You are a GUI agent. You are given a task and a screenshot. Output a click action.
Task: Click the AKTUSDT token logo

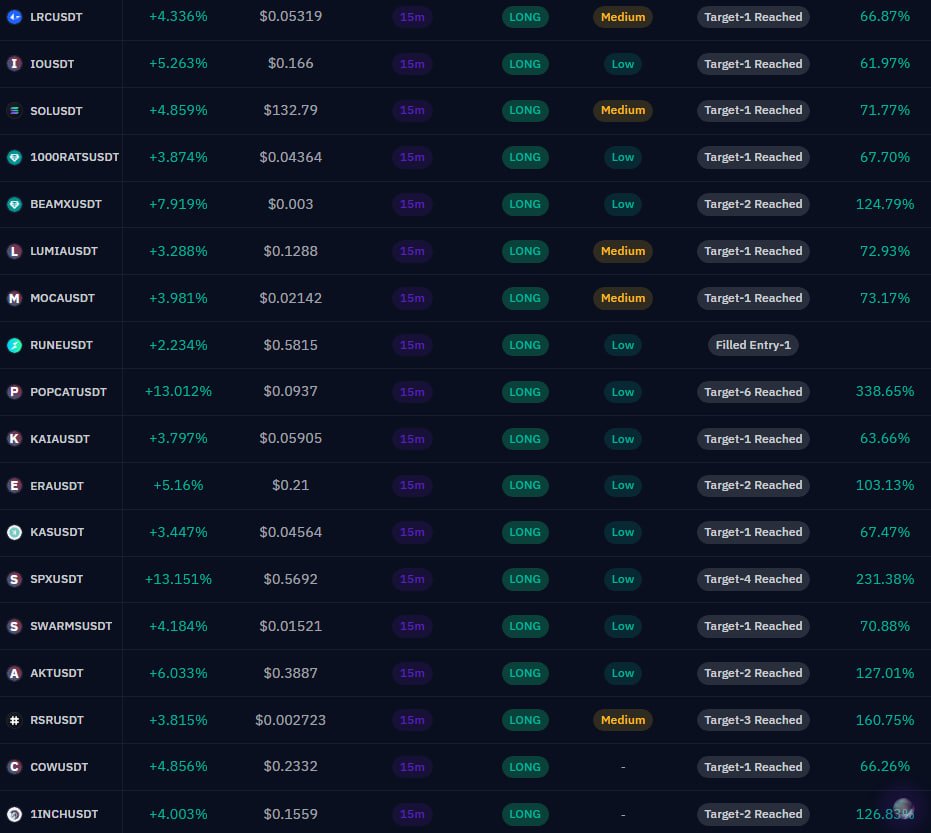14,672
